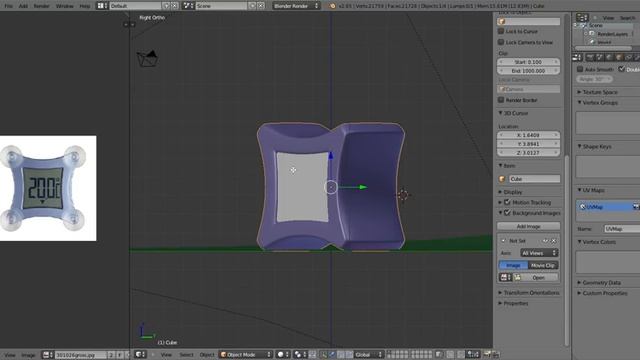Click the 3D cursor Y location field
640x360 pixels.
[x=529, y=144]
